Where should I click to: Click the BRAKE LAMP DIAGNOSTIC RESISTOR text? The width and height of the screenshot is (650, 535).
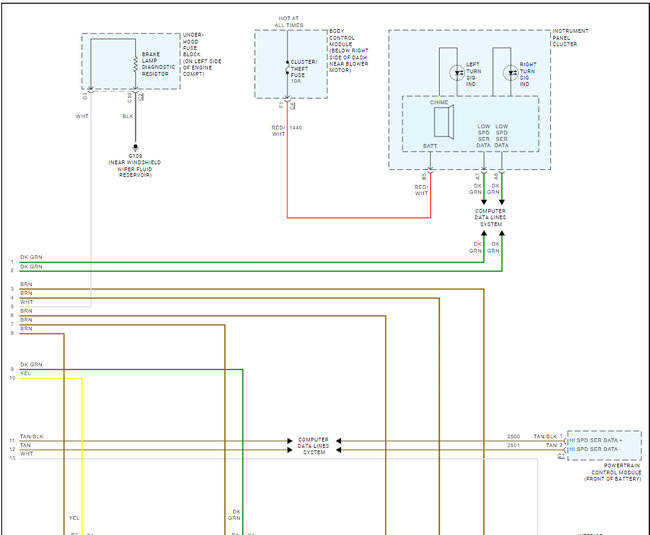click(x=158, y=64)
